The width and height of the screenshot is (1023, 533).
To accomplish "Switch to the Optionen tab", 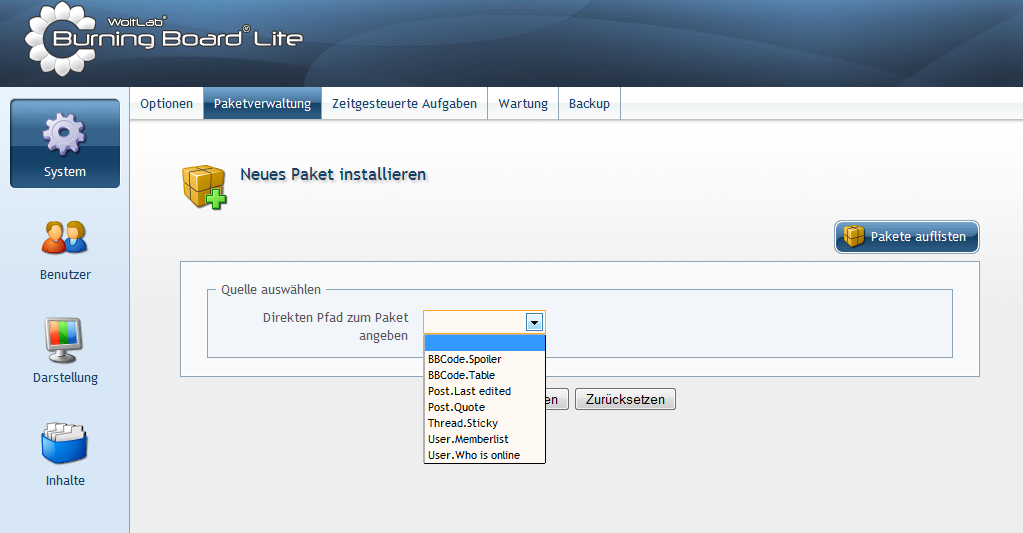I will tap(166, 104).
